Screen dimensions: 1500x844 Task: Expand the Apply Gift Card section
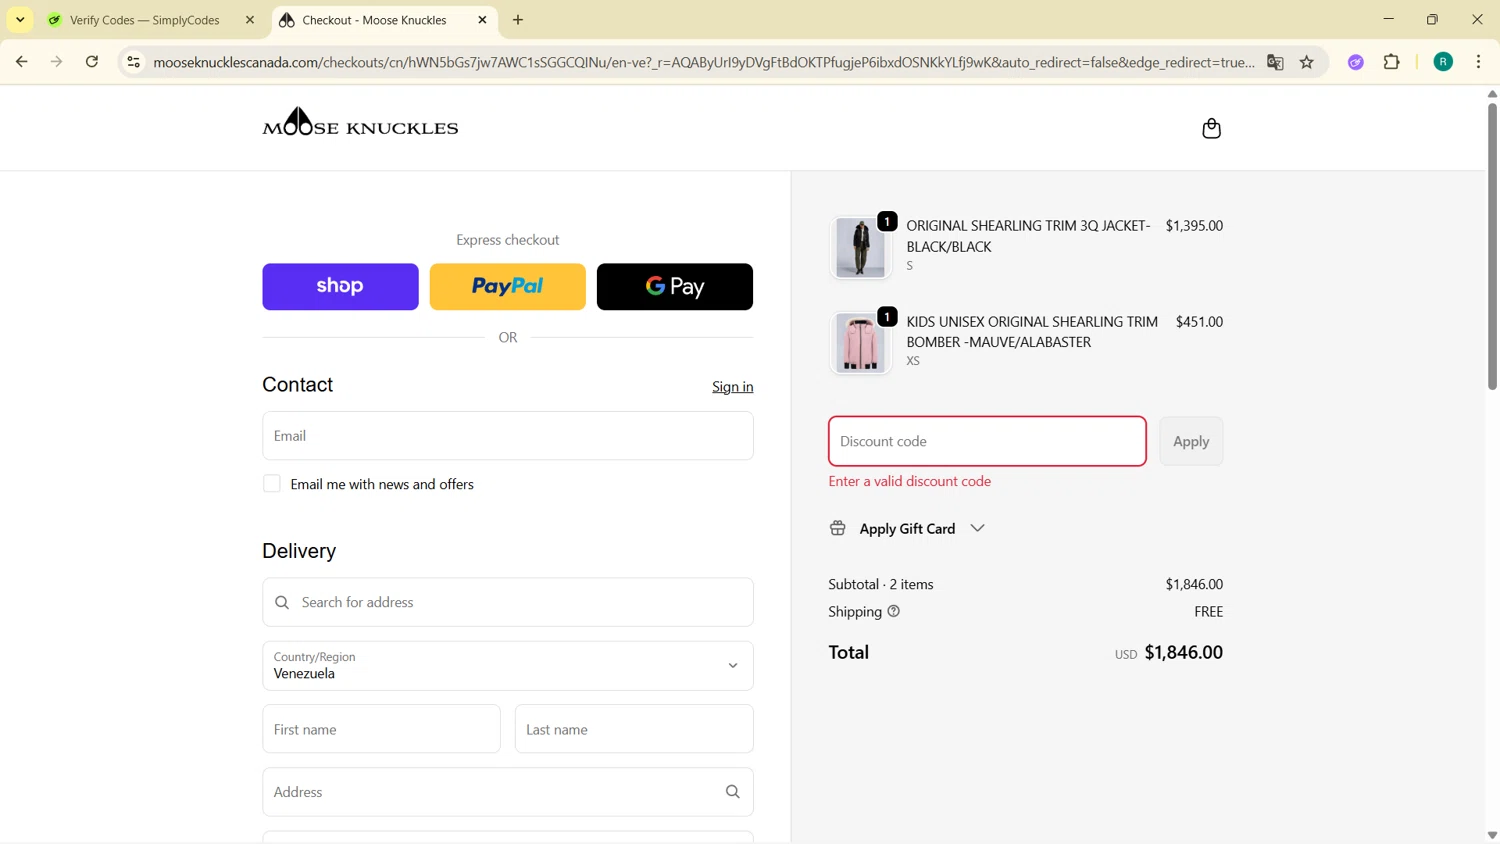pos(908,528)
